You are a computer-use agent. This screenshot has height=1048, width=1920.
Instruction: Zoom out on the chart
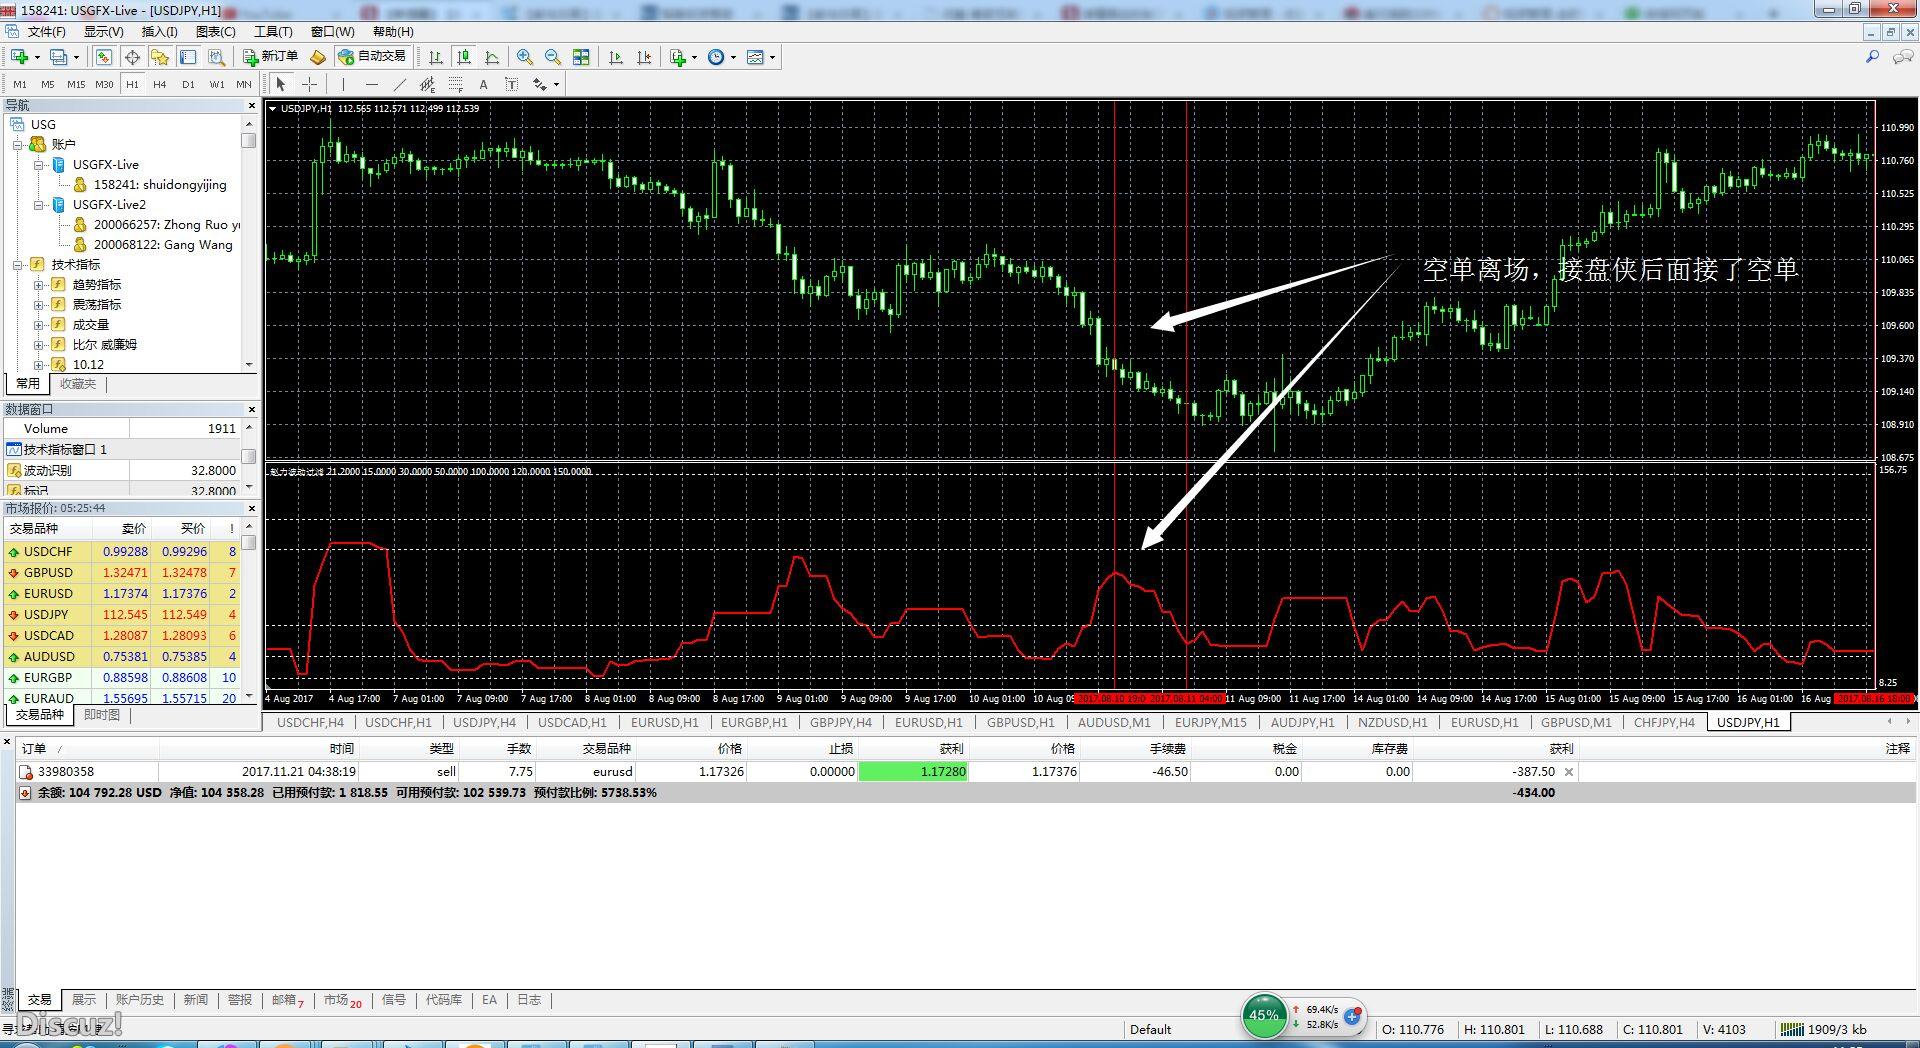553,57
